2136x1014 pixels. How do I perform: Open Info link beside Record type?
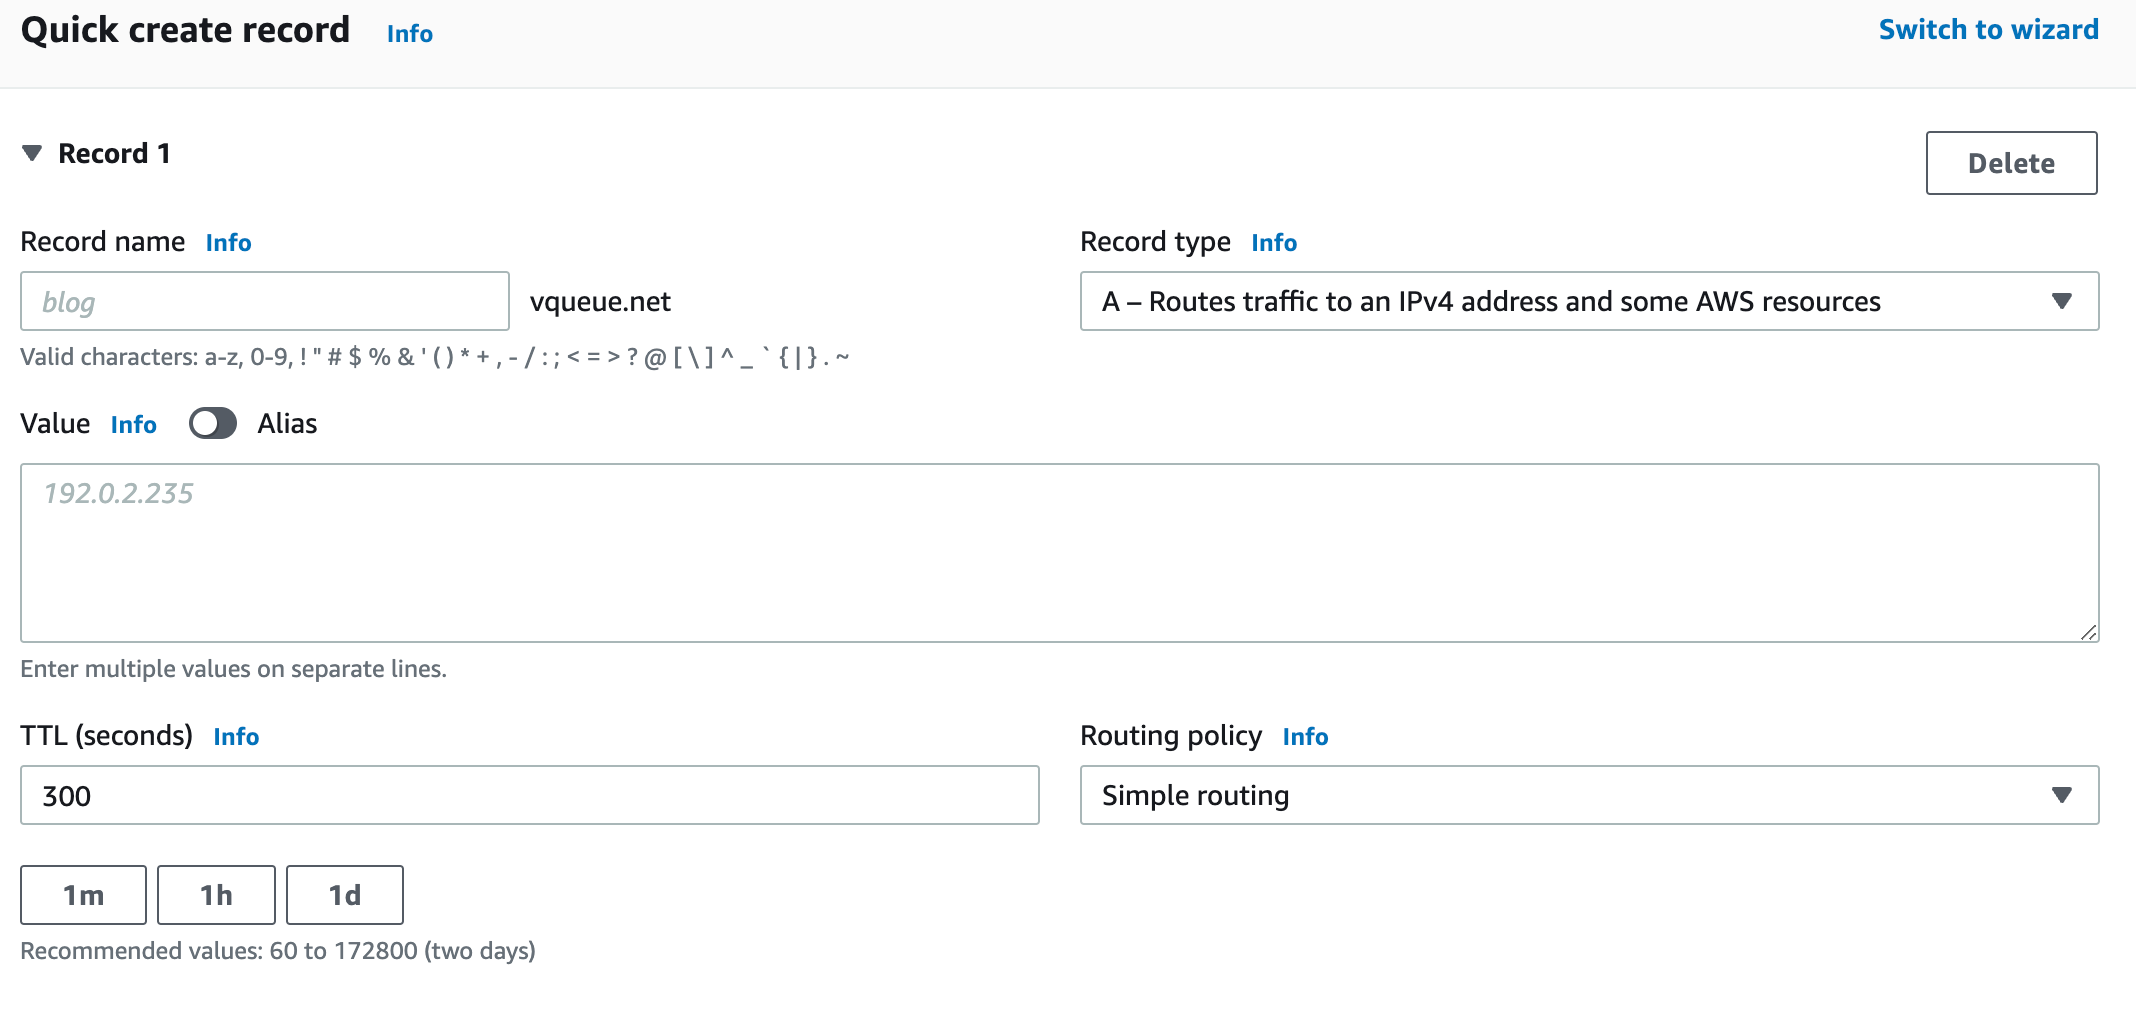[x=1274, y=243]
